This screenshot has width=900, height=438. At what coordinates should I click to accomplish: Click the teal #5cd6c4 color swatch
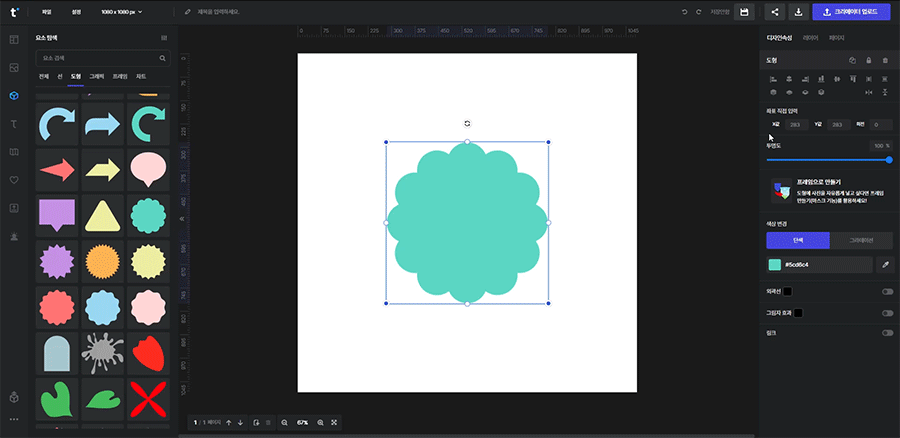coord(775,265)
